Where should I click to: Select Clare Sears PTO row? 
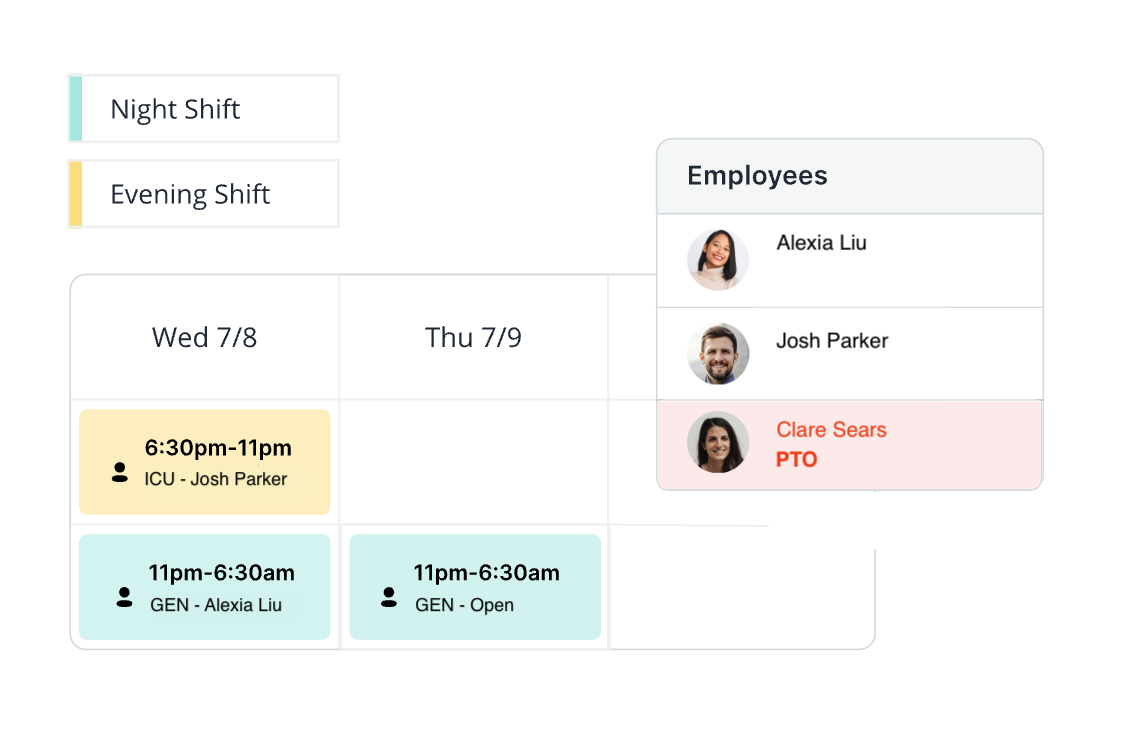pyautogui.click(x=850, y=444)
